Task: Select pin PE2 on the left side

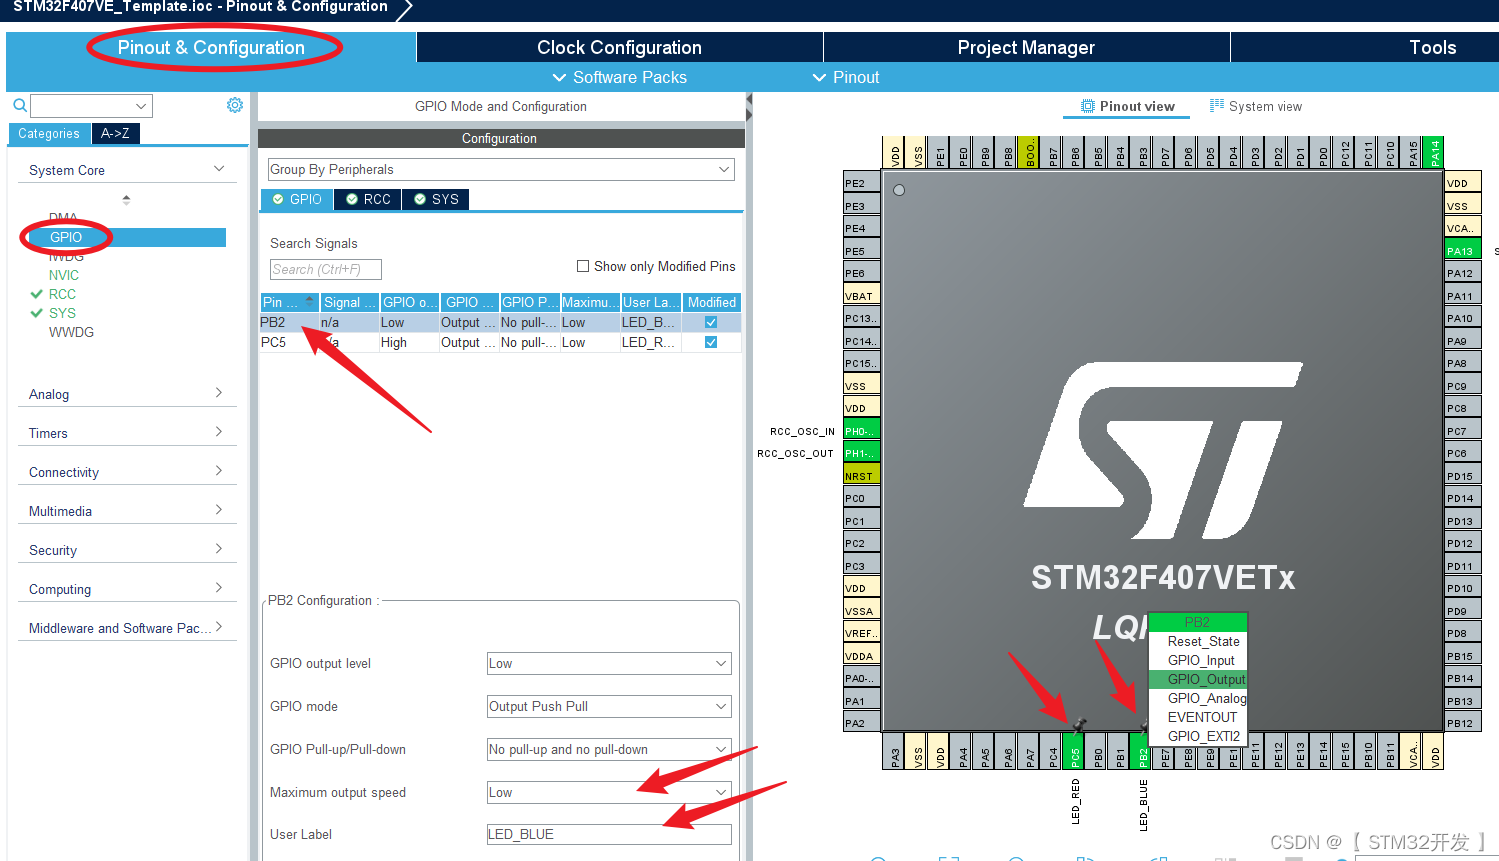Action: 861,182
